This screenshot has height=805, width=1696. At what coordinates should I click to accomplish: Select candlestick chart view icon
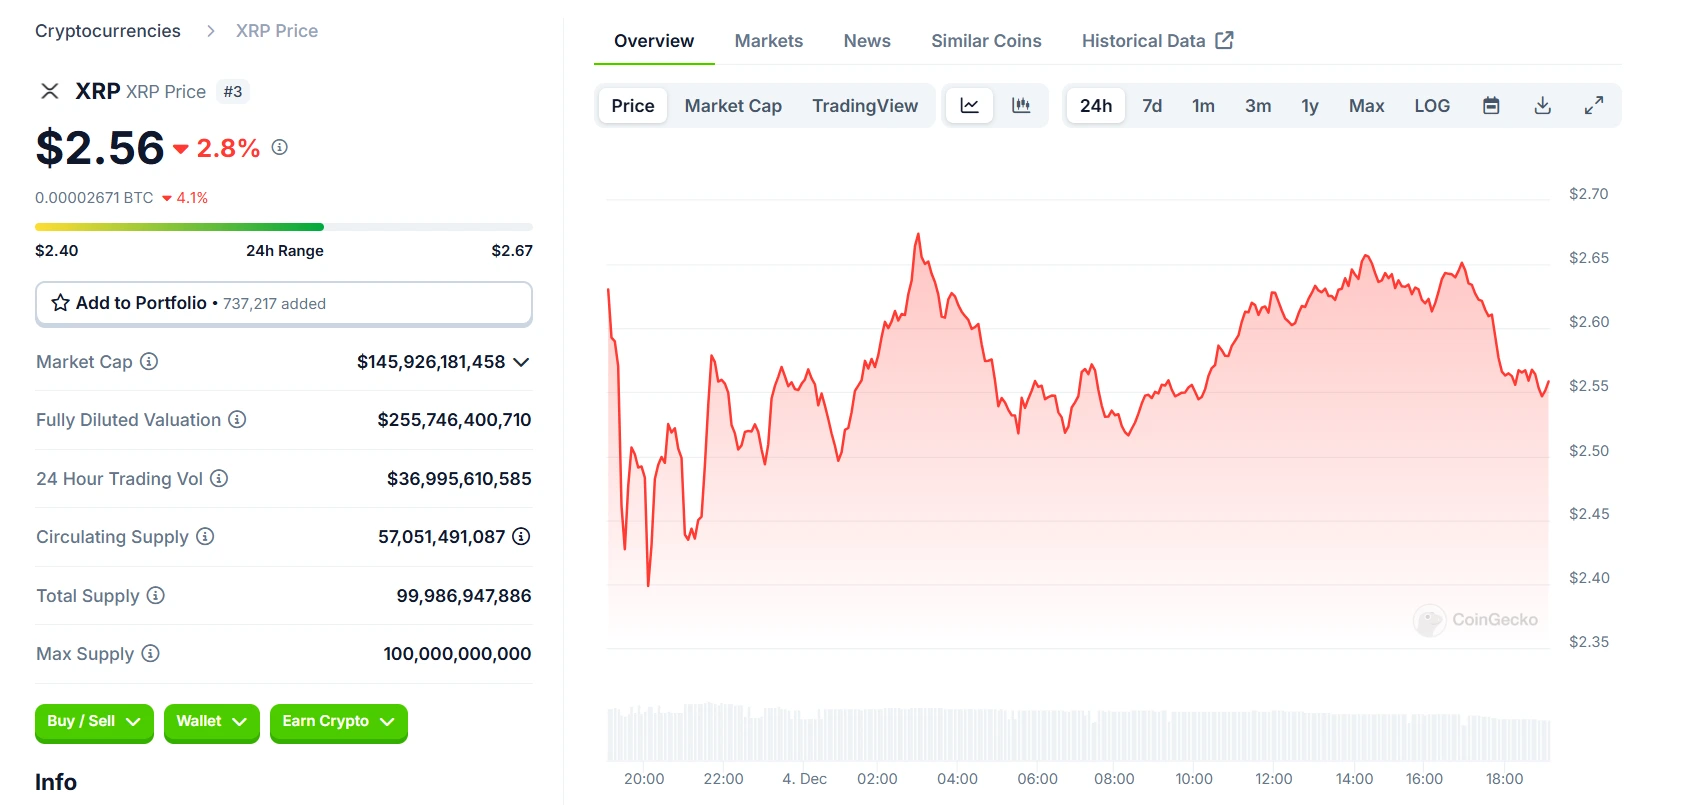[1021, 105]
